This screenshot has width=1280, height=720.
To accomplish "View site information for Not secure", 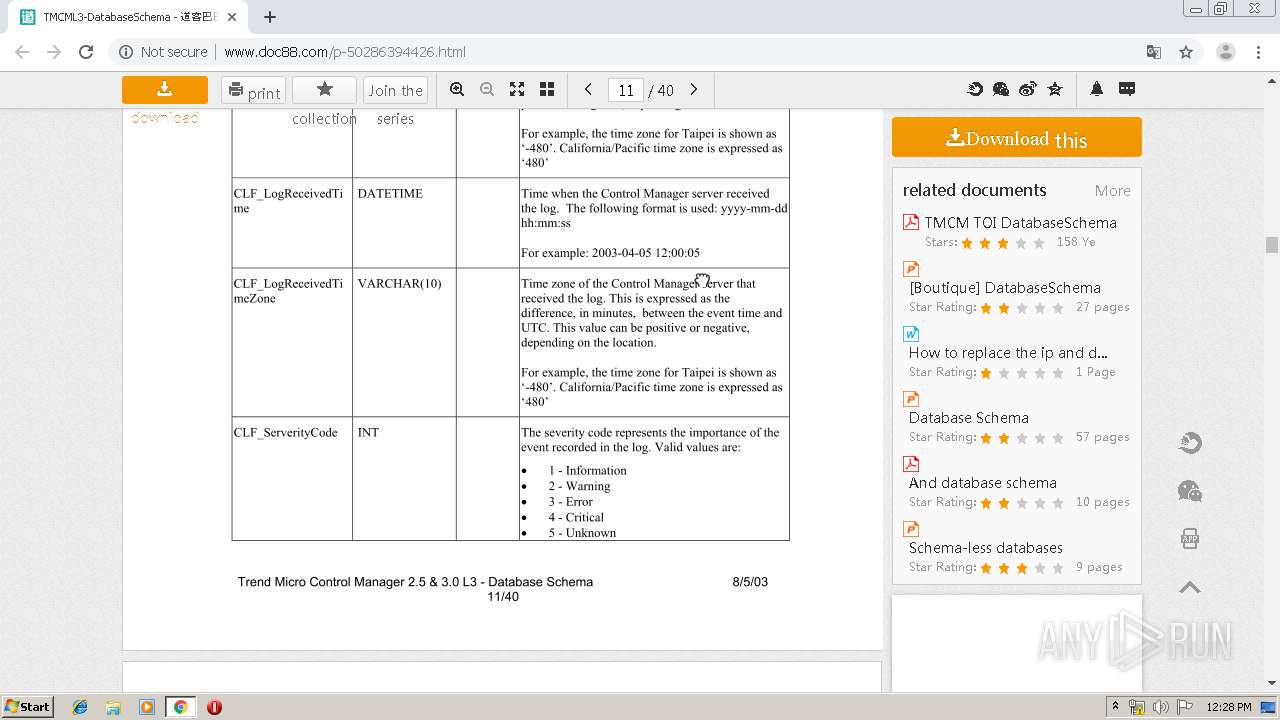I will coord(163,52).
